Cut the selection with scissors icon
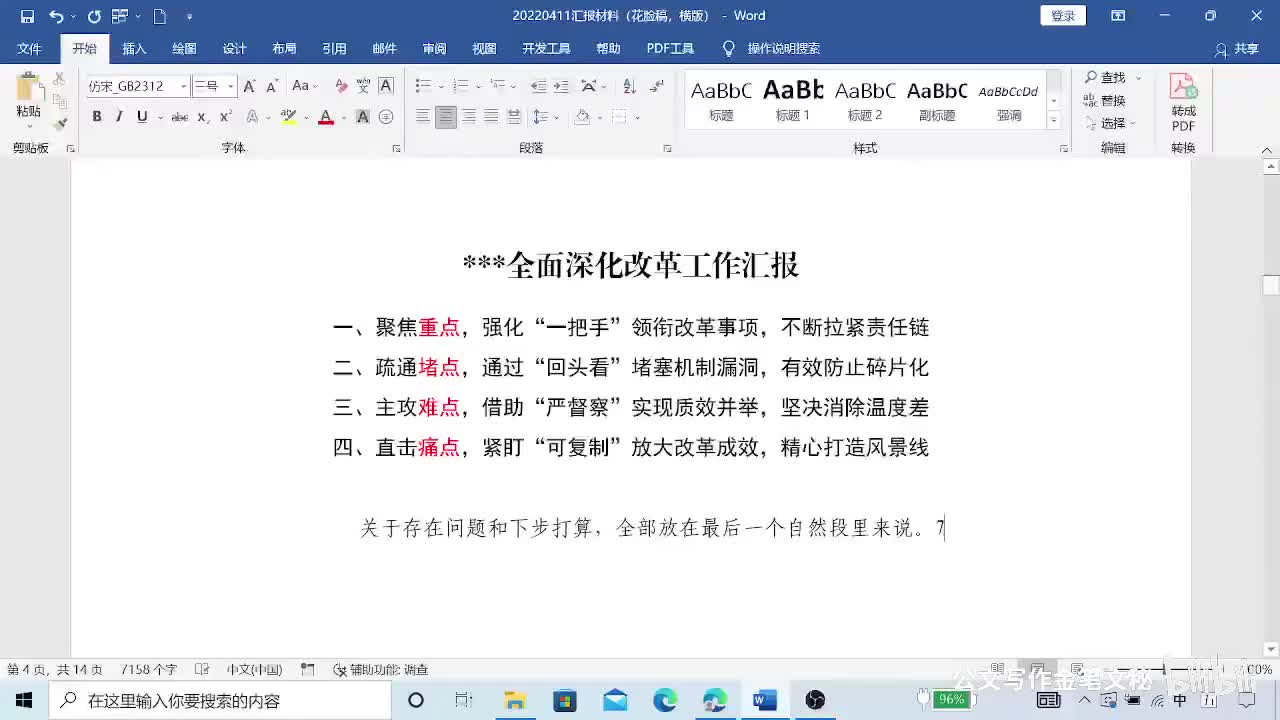Viewport: 1280px width, 720px height. click(x=59, y=78)
